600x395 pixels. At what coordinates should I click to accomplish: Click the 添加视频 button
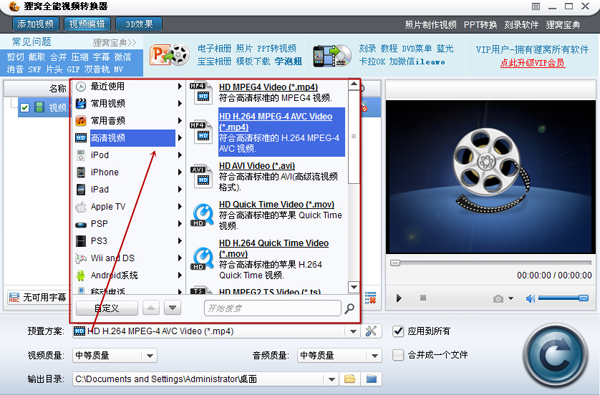pyautogui.click(x=35, y=24)
